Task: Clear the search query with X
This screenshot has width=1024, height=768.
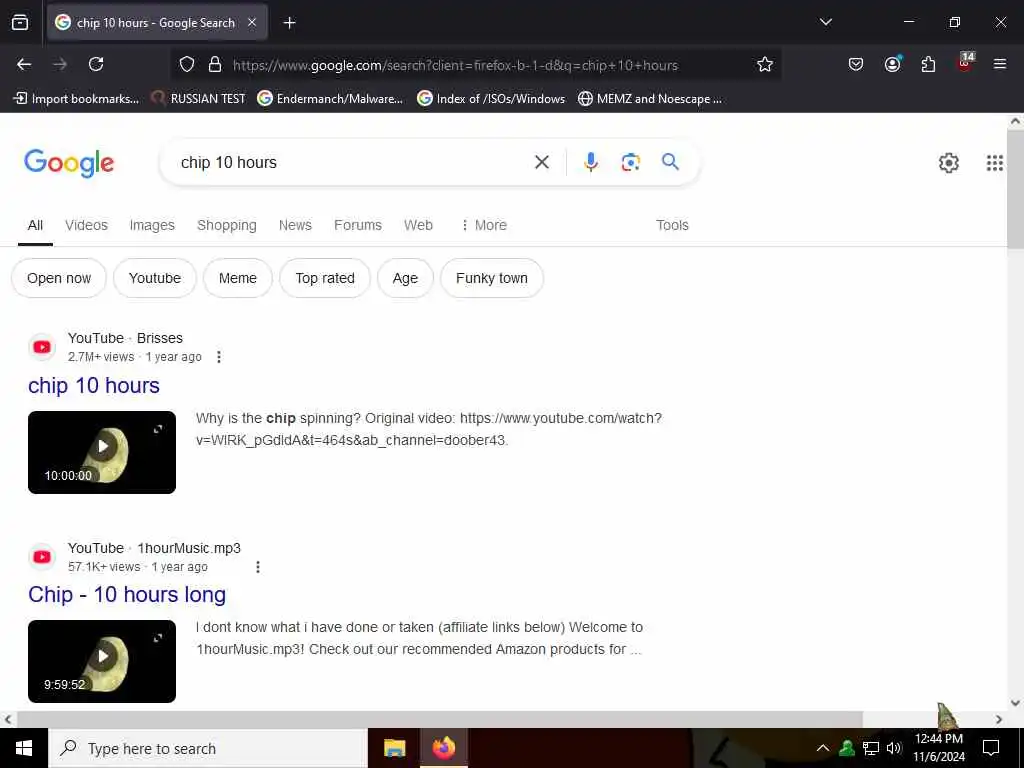Action: pyautogui.click(x=541, y=162)
